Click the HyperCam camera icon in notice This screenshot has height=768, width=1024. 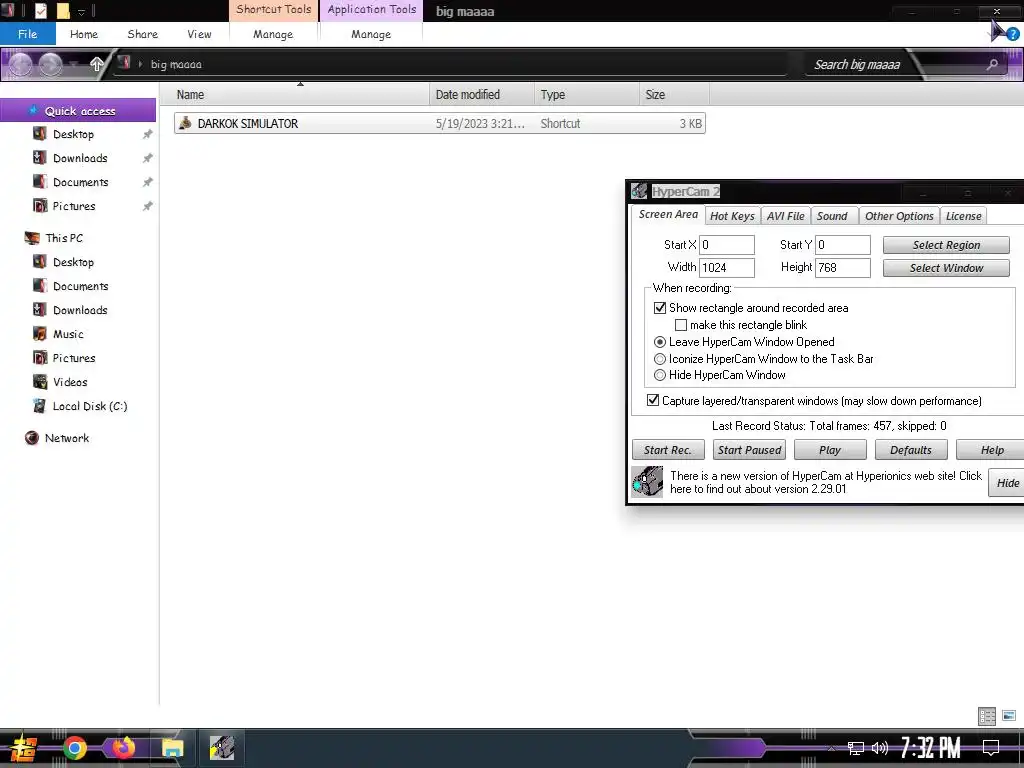coord(647,482)
